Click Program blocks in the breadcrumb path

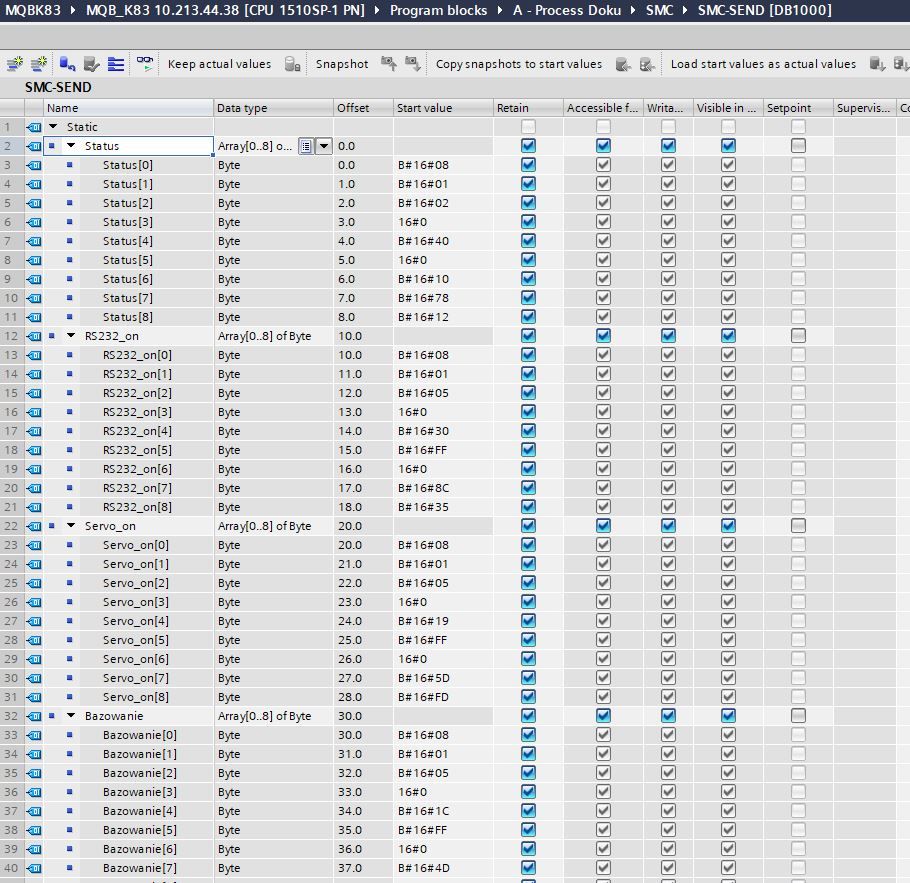pyautogui.click(x=438, y=10)
